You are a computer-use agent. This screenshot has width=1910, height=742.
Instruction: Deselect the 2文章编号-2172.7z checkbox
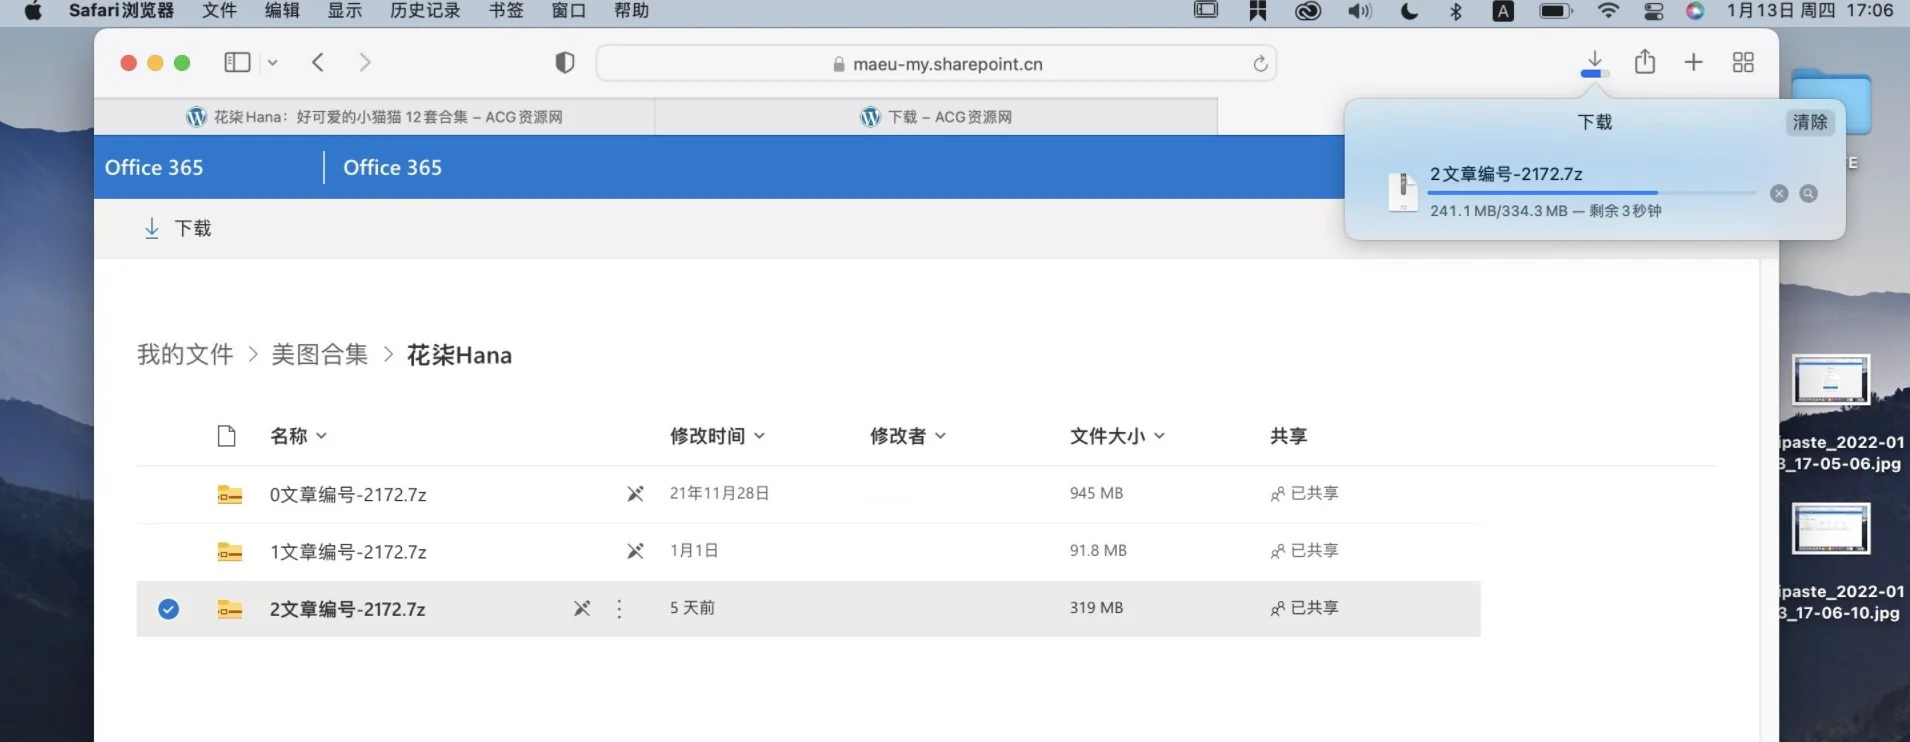[169, 609]
